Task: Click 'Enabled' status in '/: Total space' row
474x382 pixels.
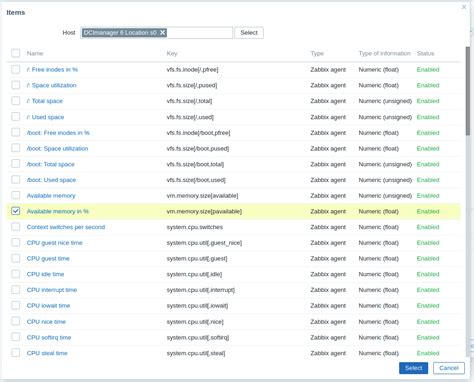Action: [x=428, y=101]
